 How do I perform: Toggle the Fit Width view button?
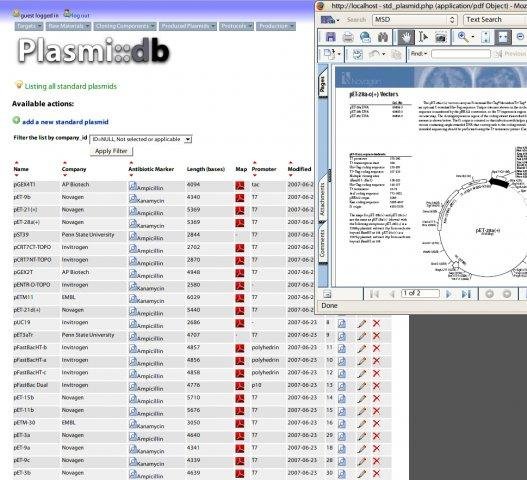tap(503, 37)
